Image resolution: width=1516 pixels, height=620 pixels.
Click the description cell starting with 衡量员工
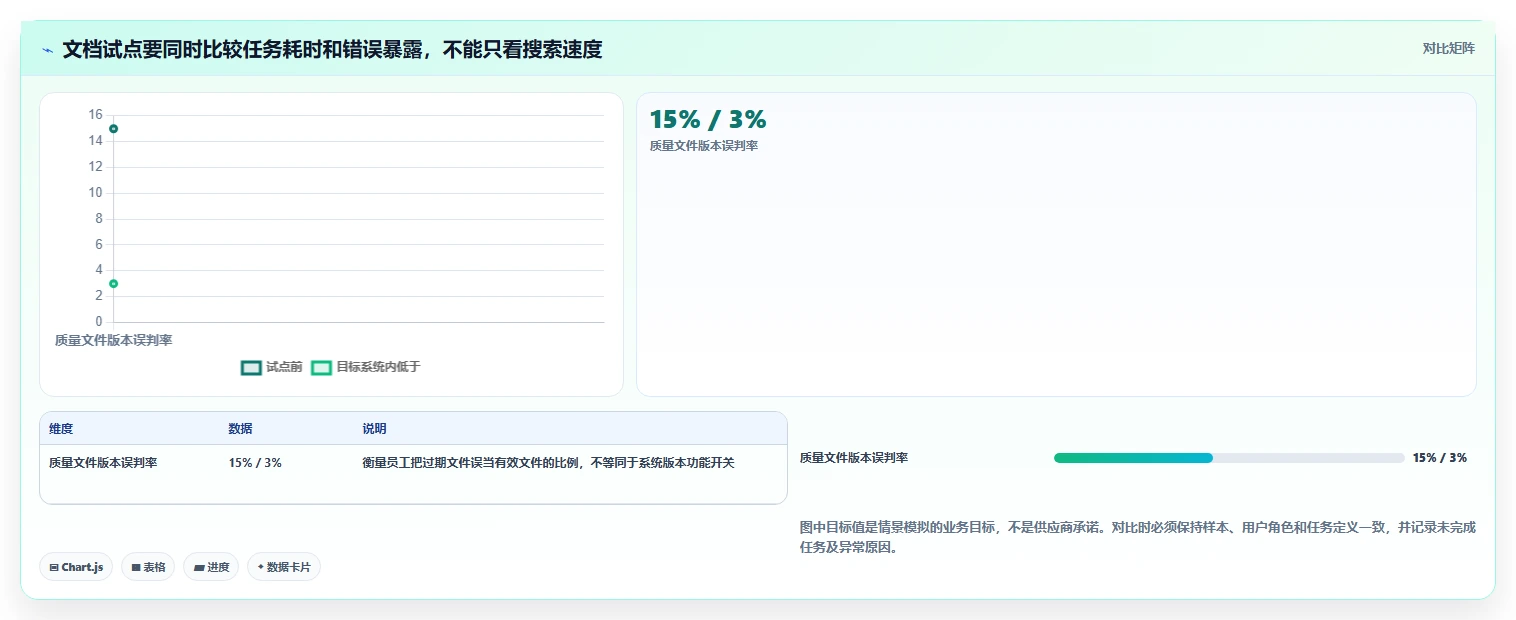(x=548, y=463)
